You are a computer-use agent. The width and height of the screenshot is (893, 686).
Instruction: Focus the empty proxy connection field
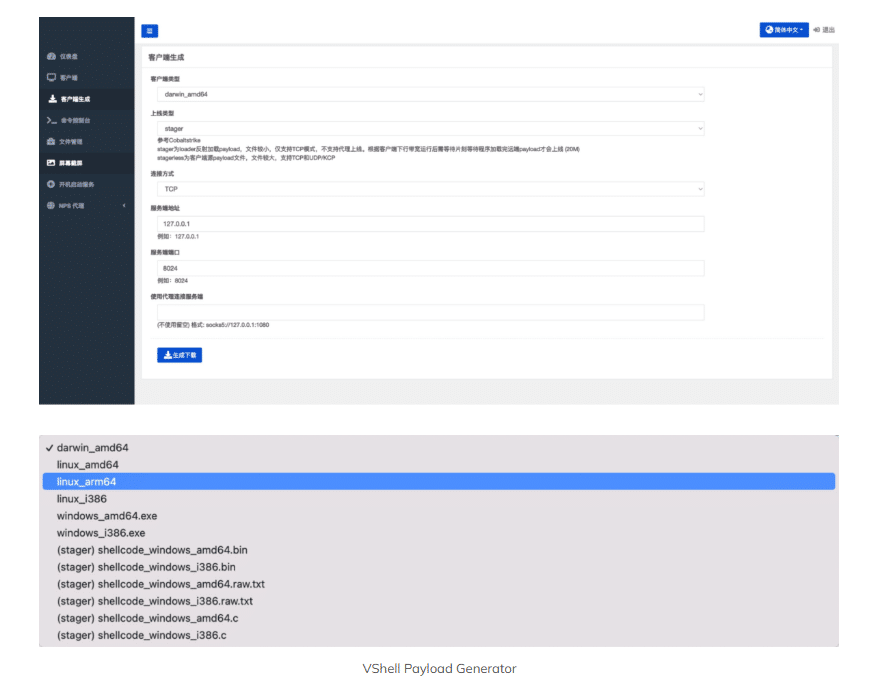(x=431, y=312)
